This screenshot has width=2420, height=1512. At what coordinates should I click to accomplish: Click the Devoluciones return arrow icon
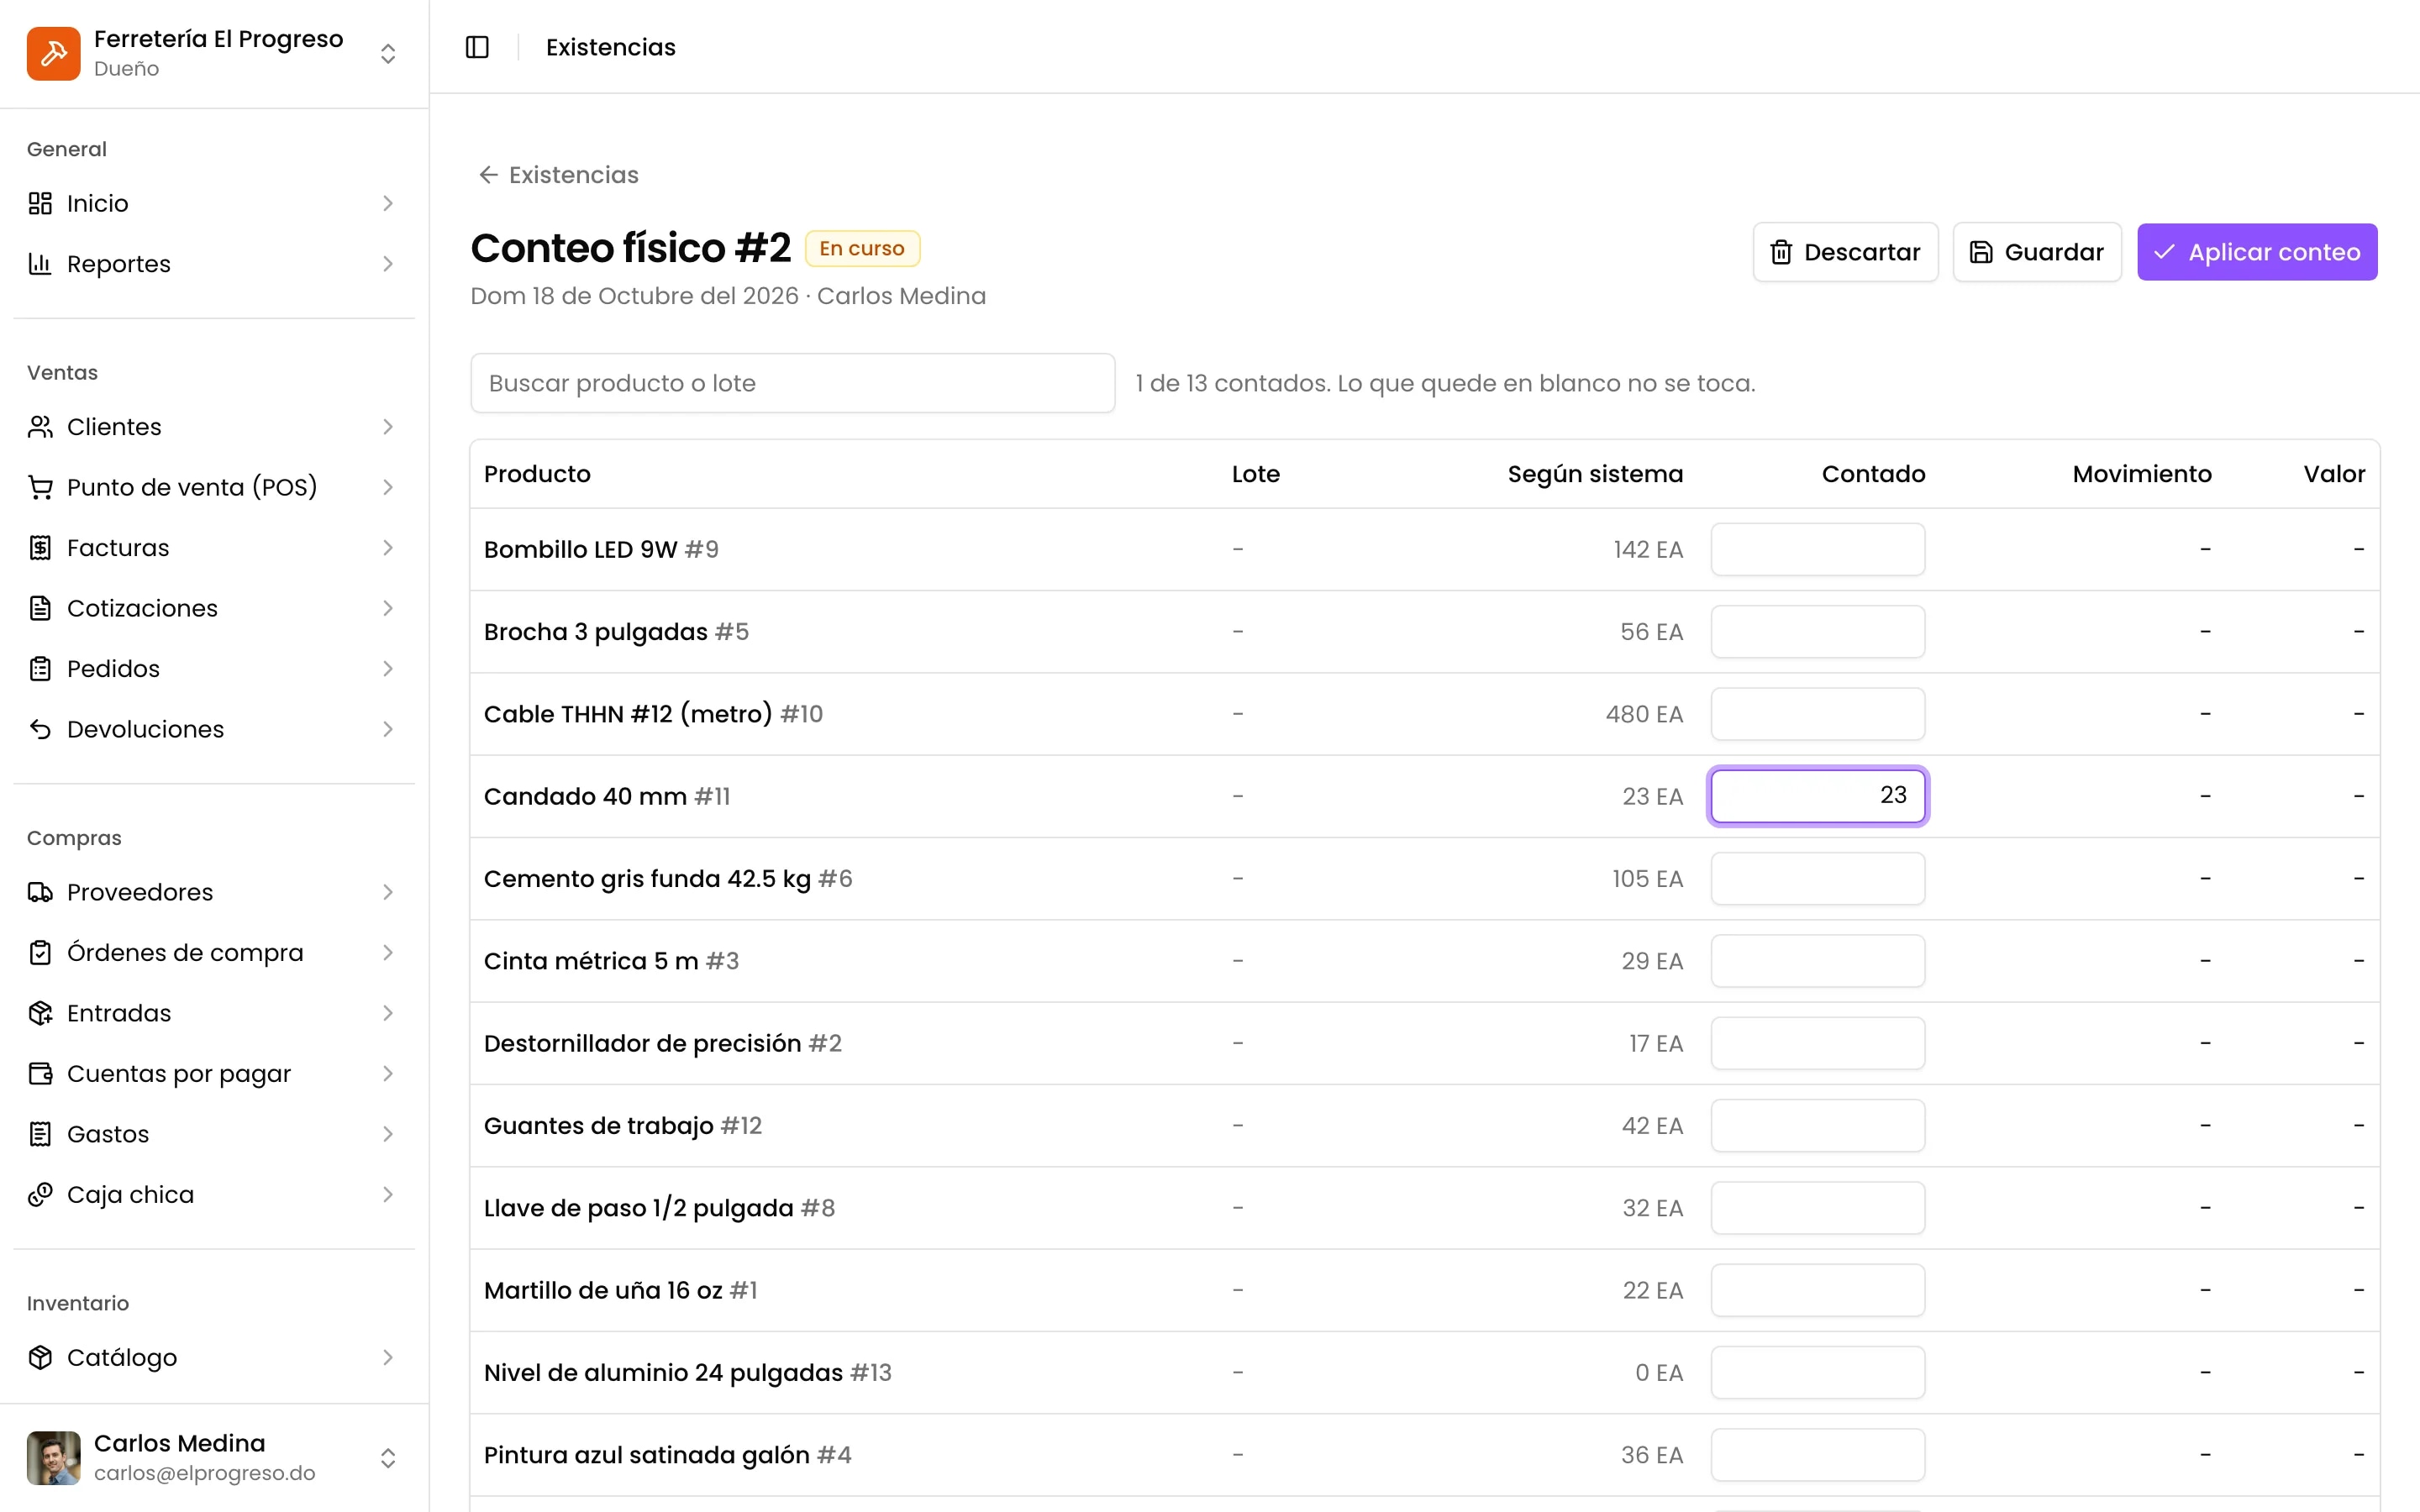[40, 729]
